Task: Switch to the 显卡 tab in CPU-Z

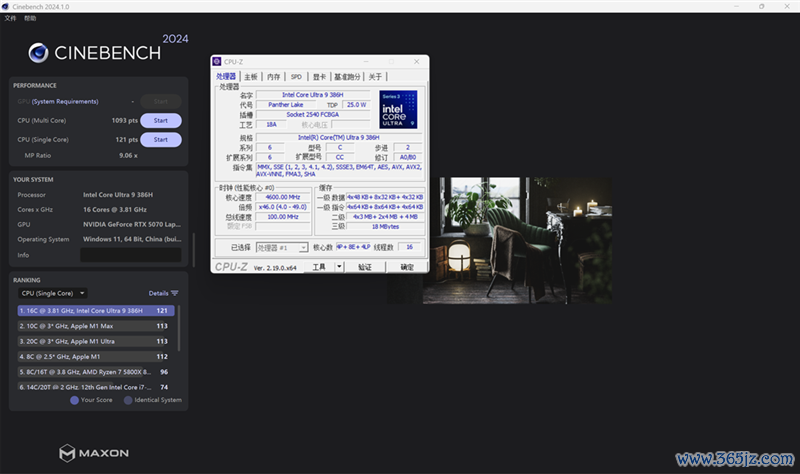Action: coord(319,77)
